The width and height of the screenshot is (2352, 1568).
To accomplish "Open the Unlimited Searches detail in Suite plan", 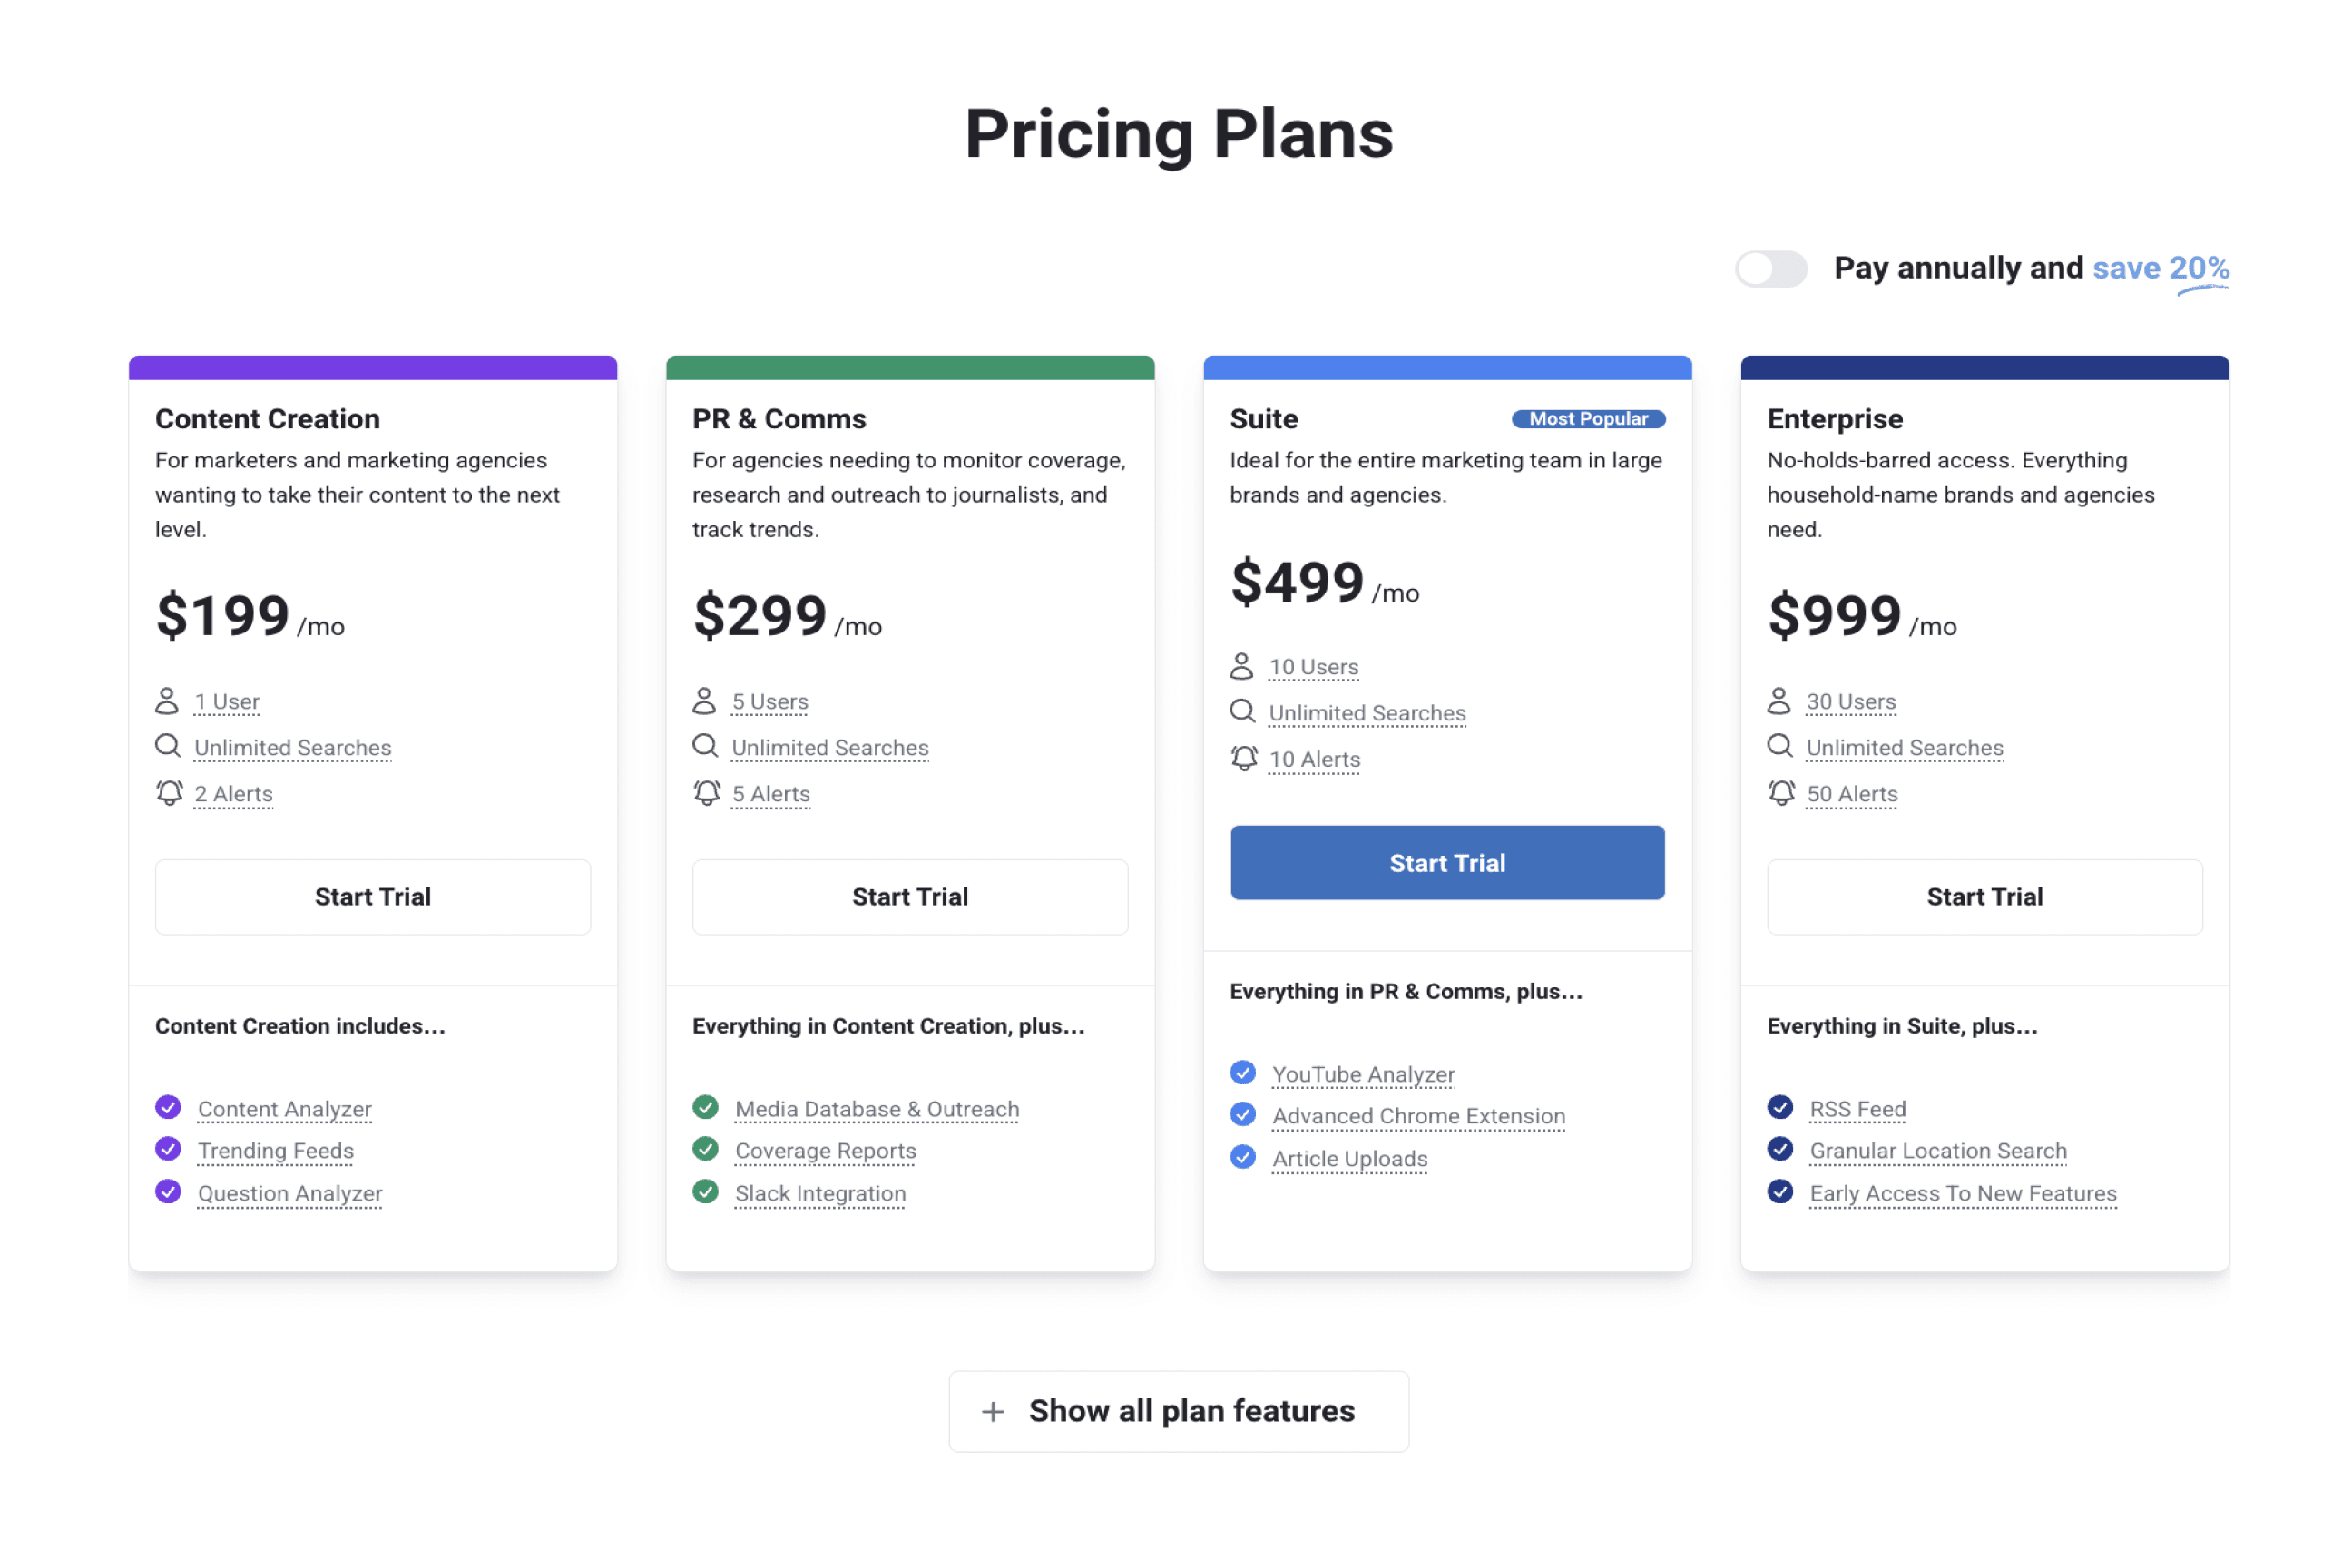I will (x=1367, y=712).
